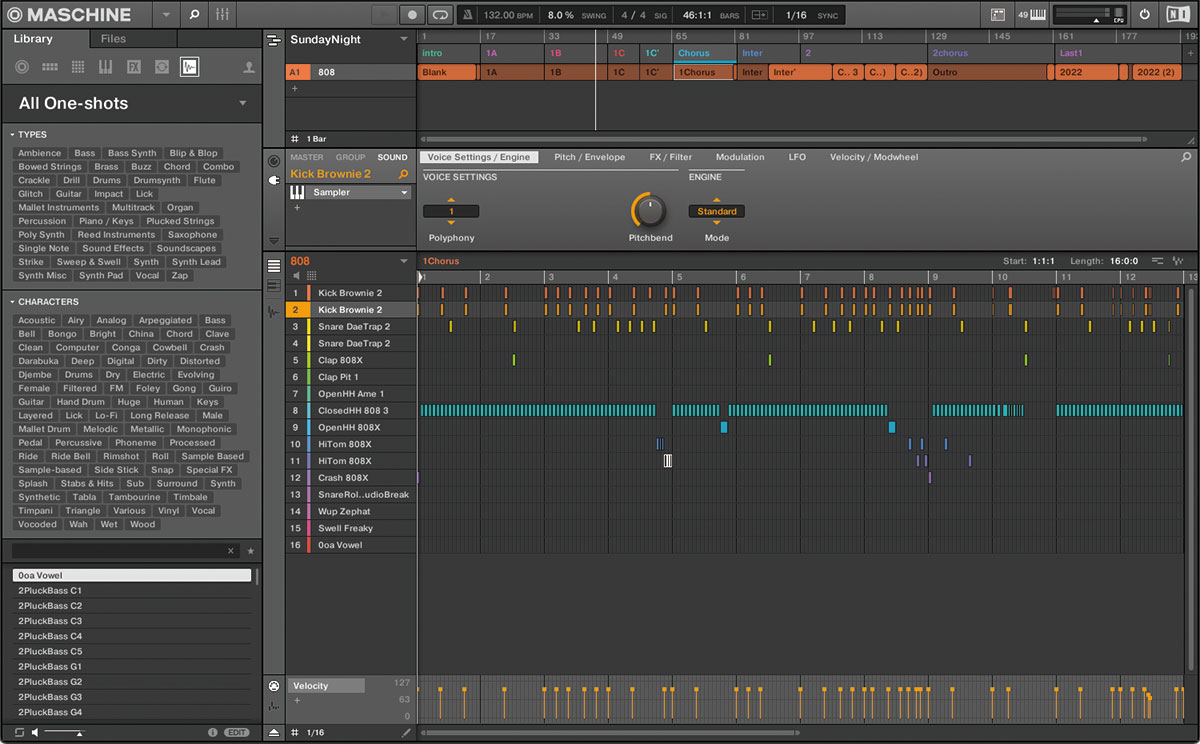Viewport: 1200px width, 744px height.
Task: Select Instruments keyboard icon in Library
Action: (x=105, y=67)
